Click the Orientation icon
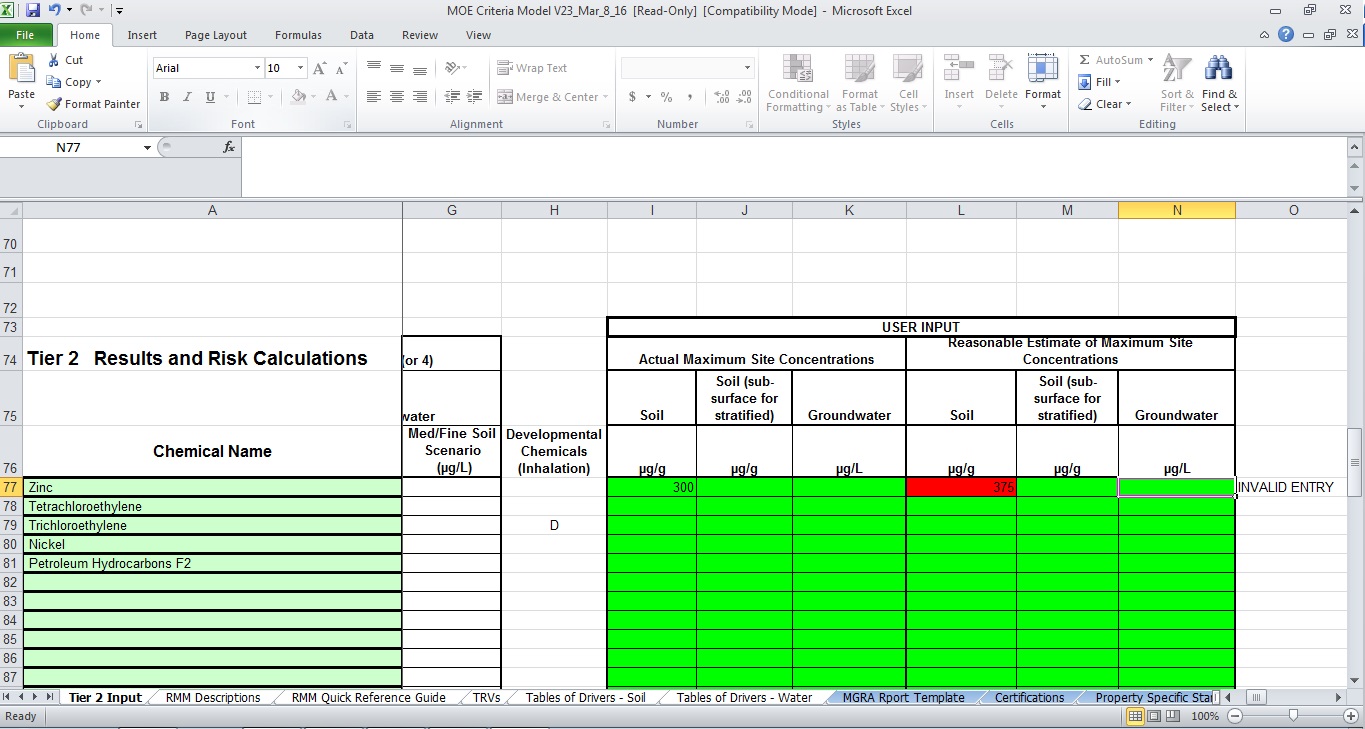 (452, 67)
